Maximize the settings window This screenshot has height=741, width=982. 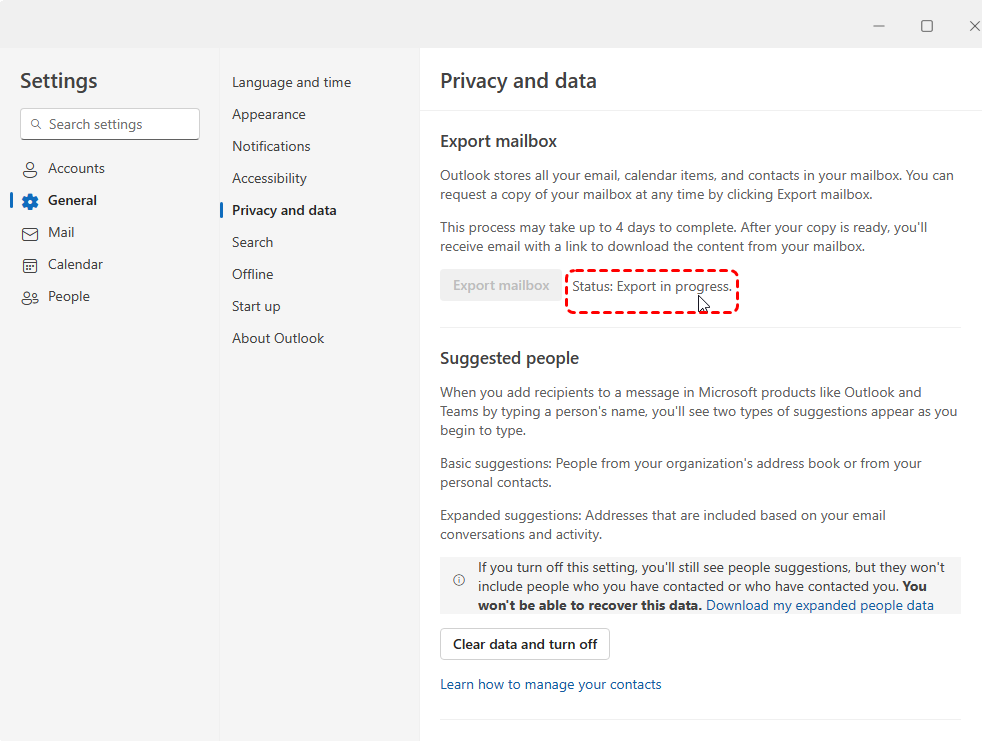(x=927, y=26)
